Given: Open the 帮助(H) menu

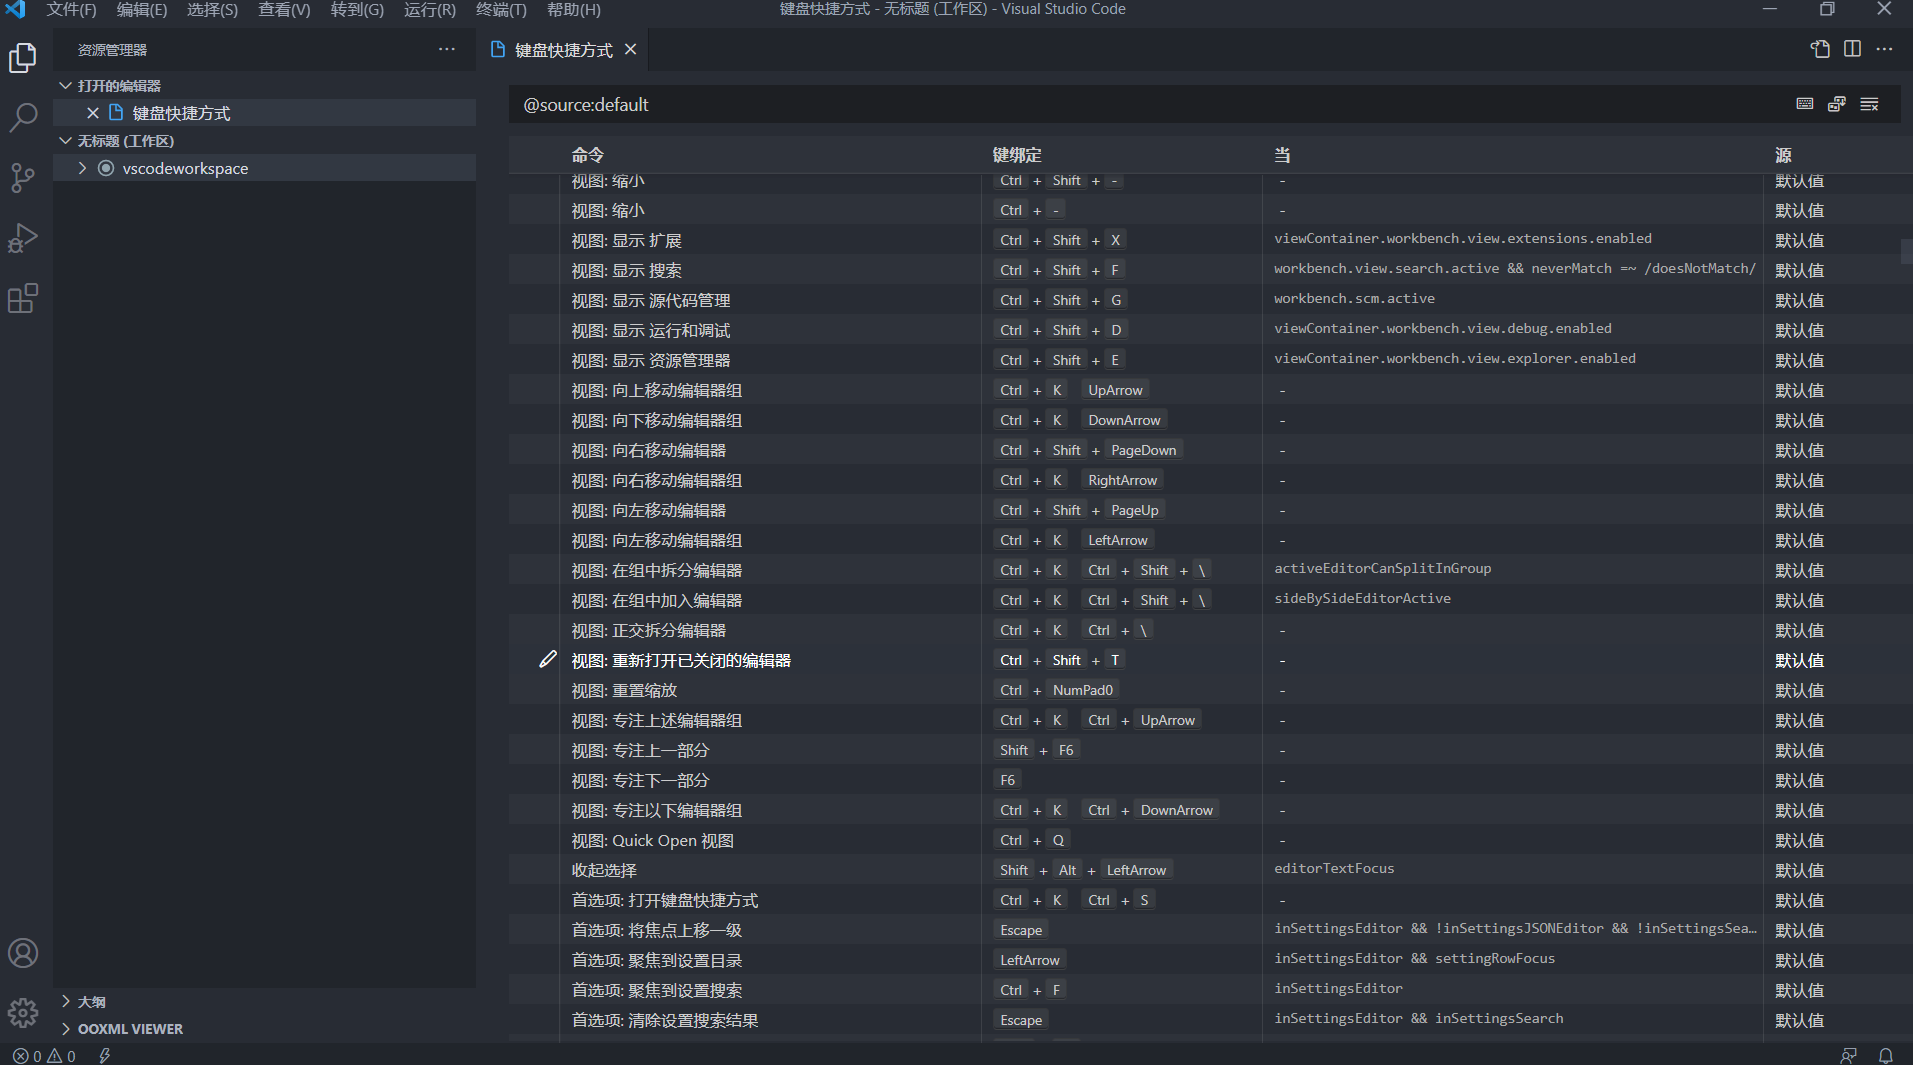Looking at the screenshot, I should pyautogui.click(x=574, y=9).
